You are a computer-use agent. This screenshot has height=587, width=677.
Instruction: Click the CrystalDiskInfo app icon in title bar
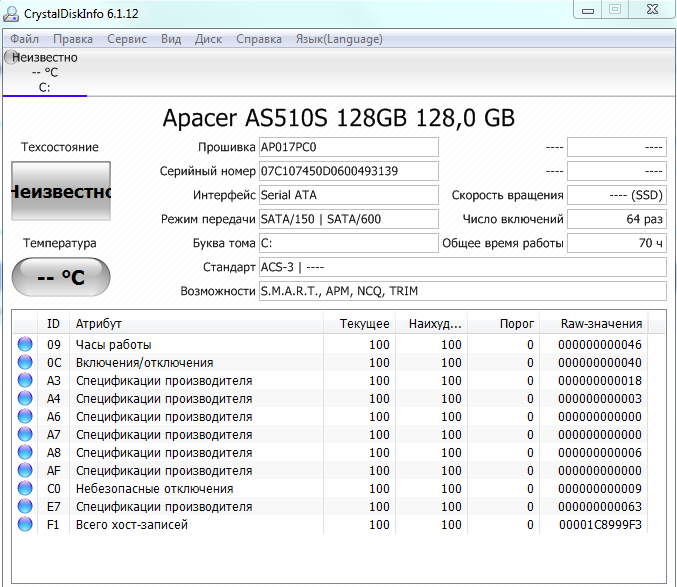click(11, 14)
